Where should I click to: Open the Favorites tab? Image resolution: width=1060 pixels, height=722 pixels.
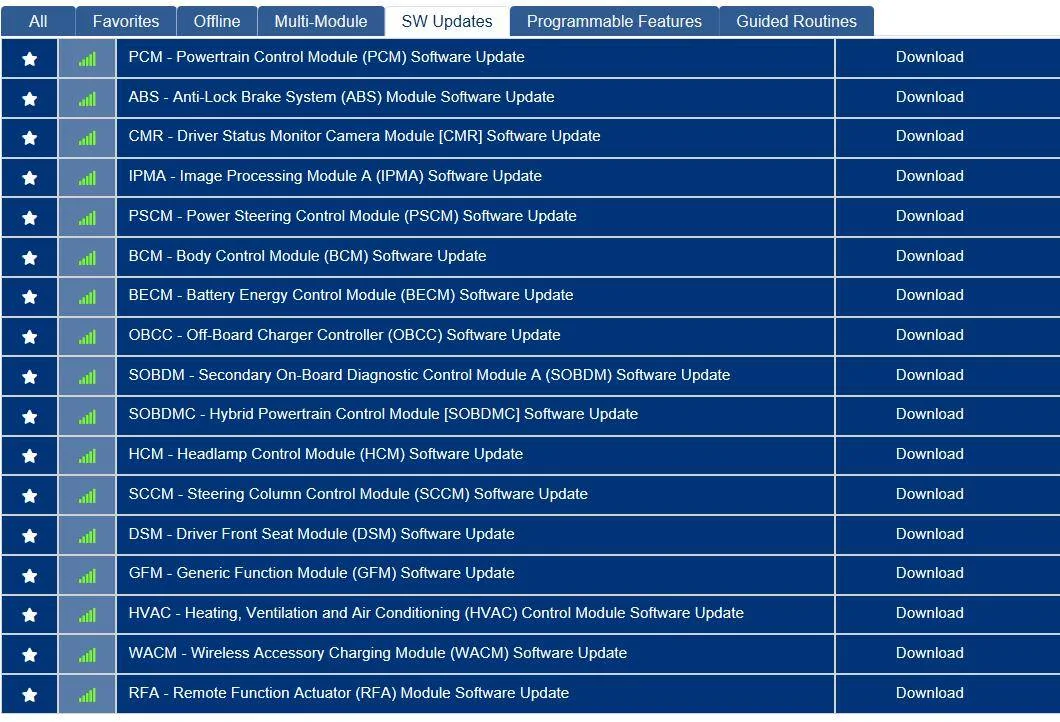click(x=126, y=21)
